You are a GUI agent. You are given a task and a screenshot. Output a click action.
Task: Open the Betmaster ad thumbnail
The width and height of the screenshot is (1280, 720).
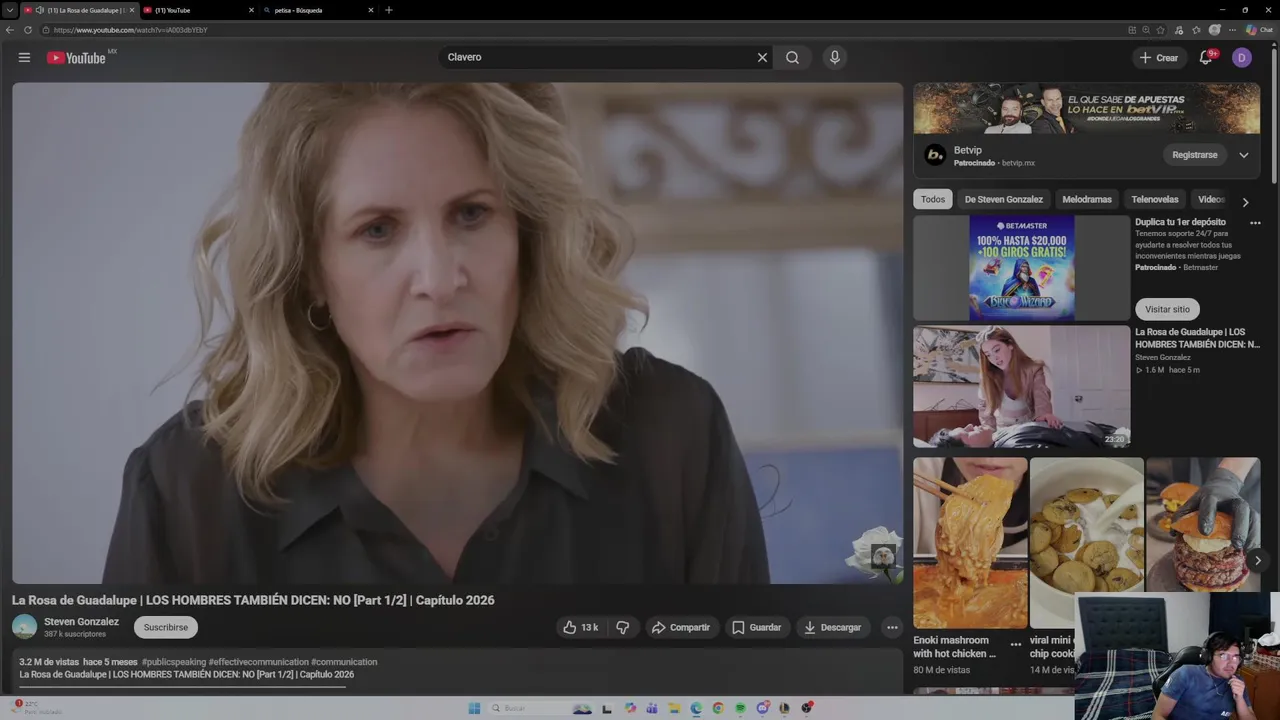point(1021,268)
